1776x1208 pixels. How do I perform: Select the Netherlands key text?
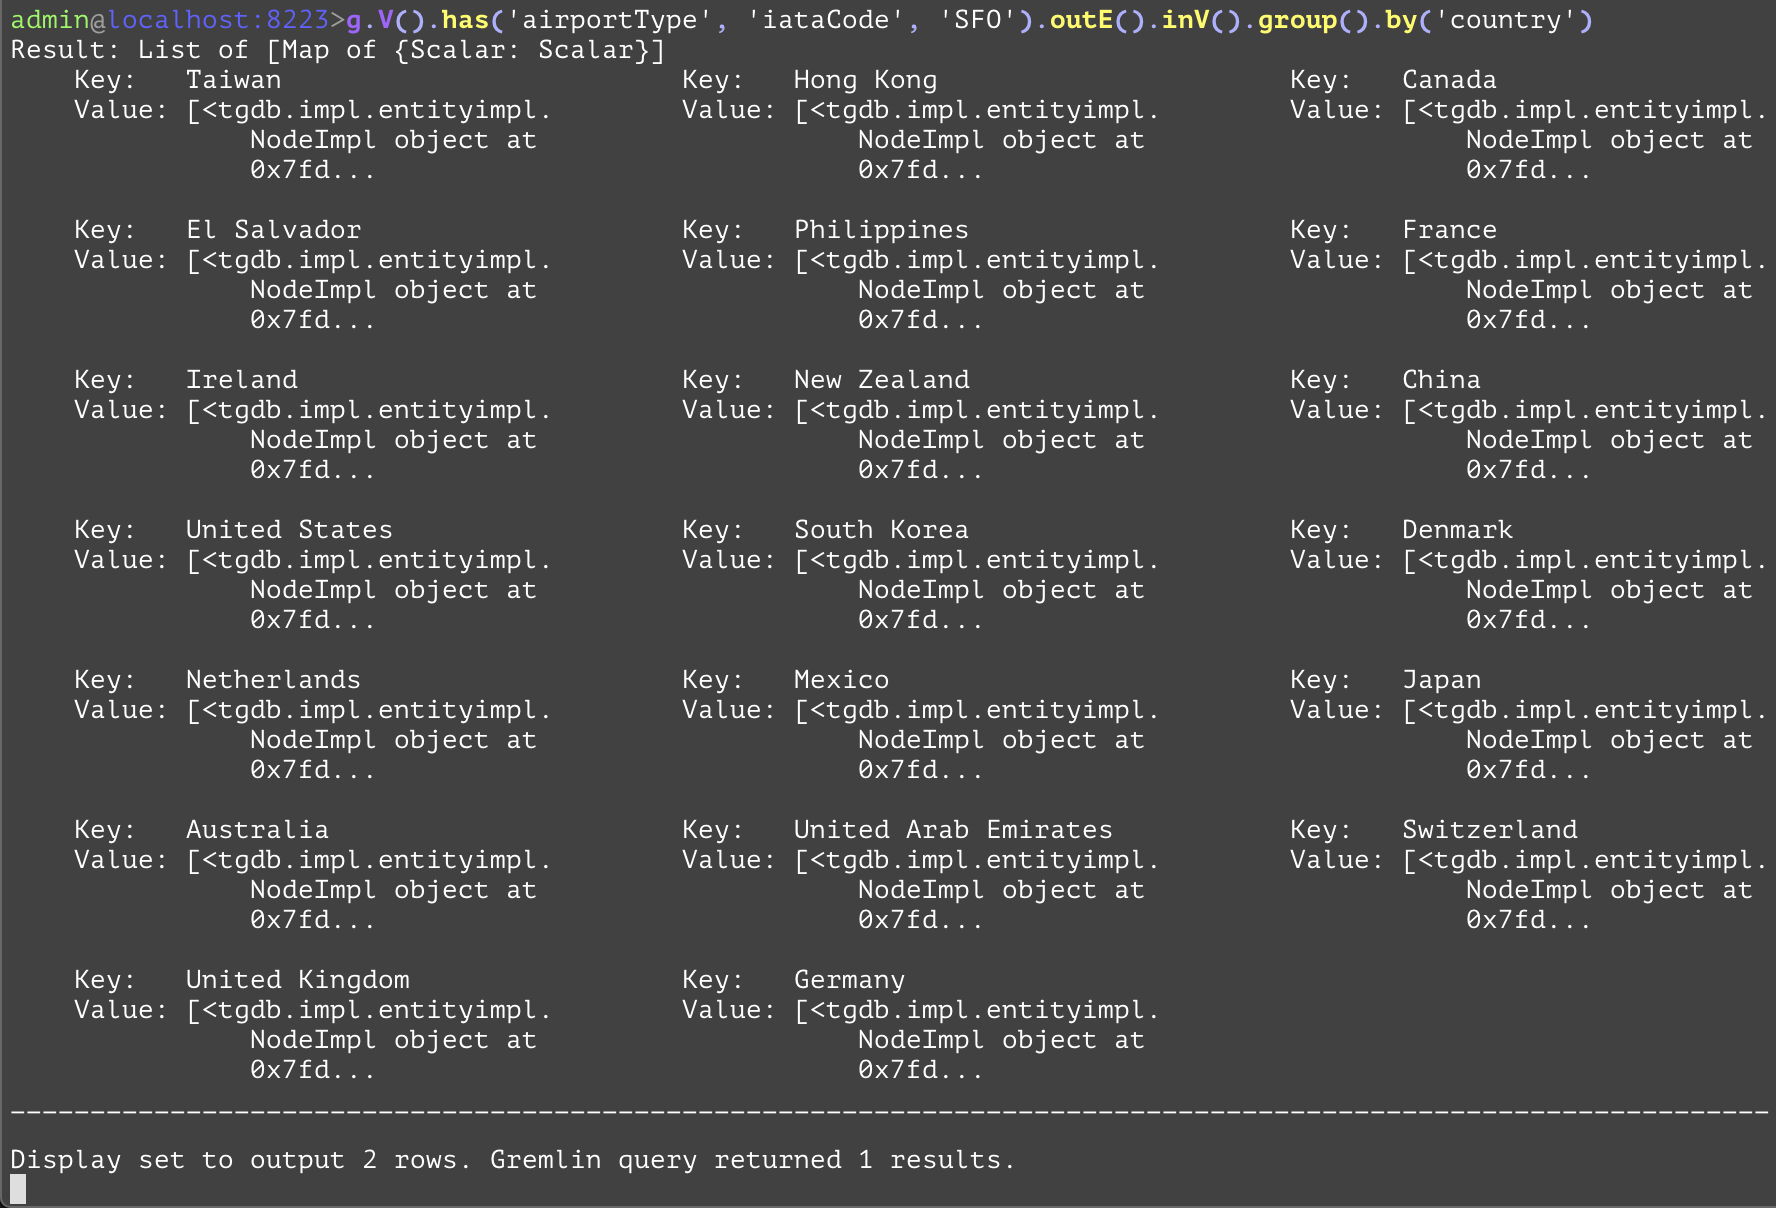point(273,680)
